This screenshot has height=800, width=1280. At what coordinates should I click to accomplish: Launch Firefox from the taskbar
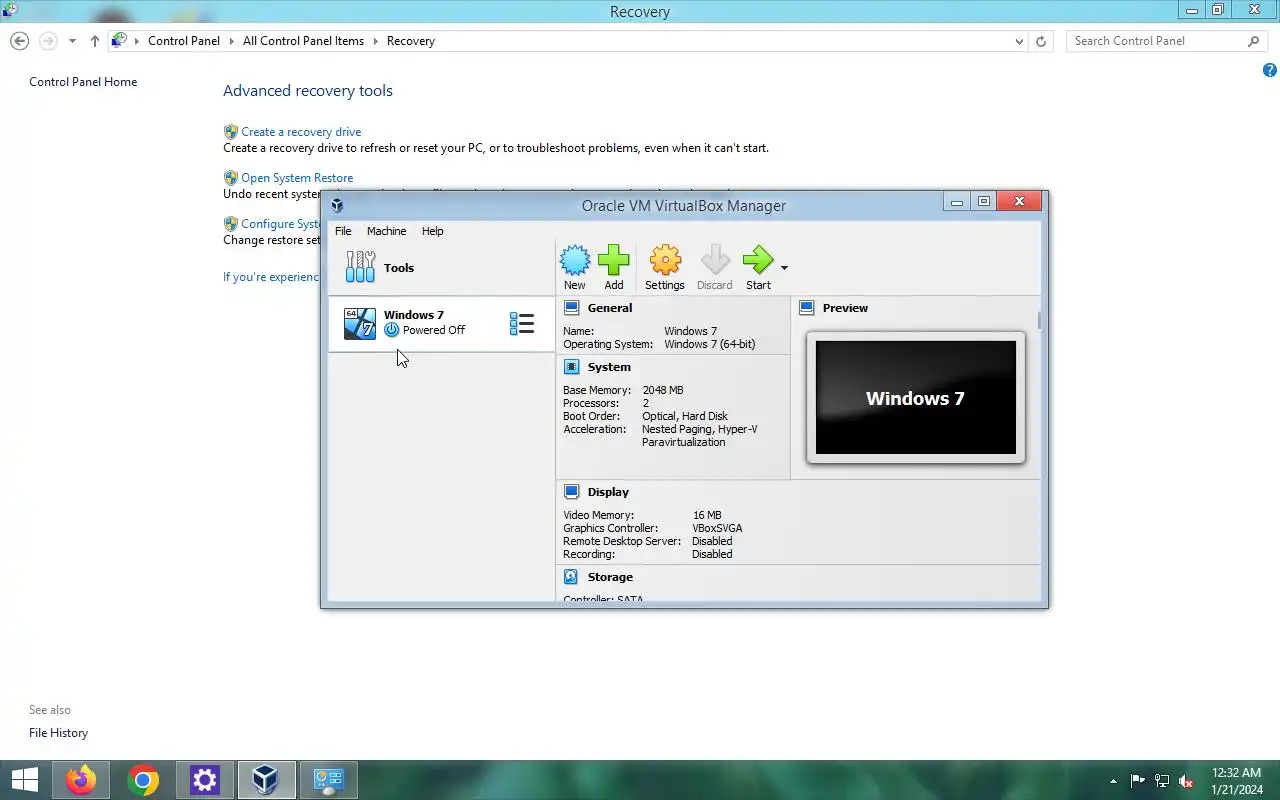point(81,780)
